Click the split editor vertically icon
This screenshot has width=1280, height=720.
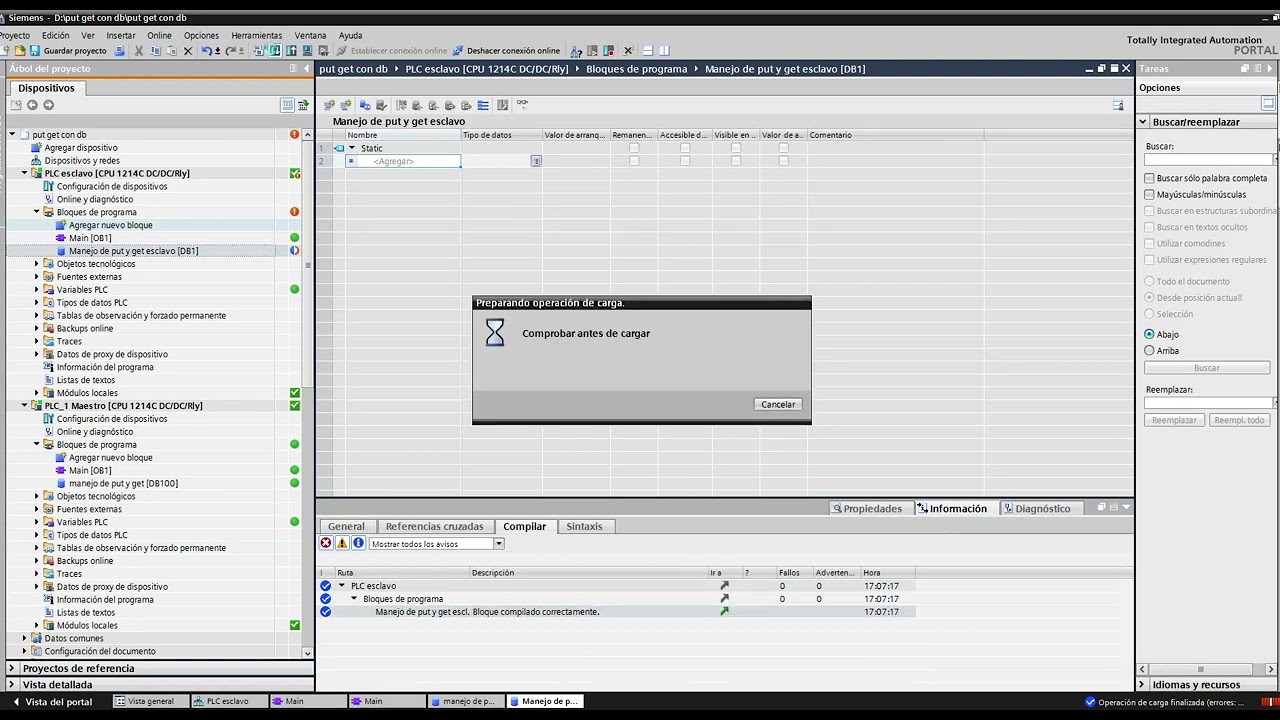pos(664,50)
